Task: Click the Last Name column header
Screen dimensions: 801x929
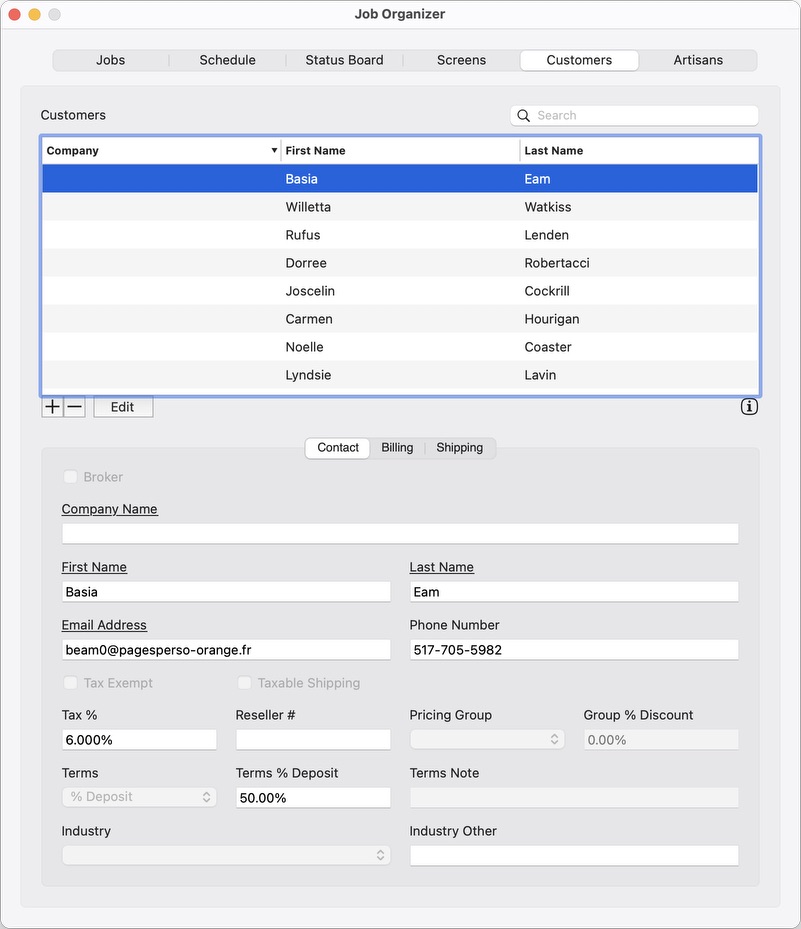Action: coord(638,151)
